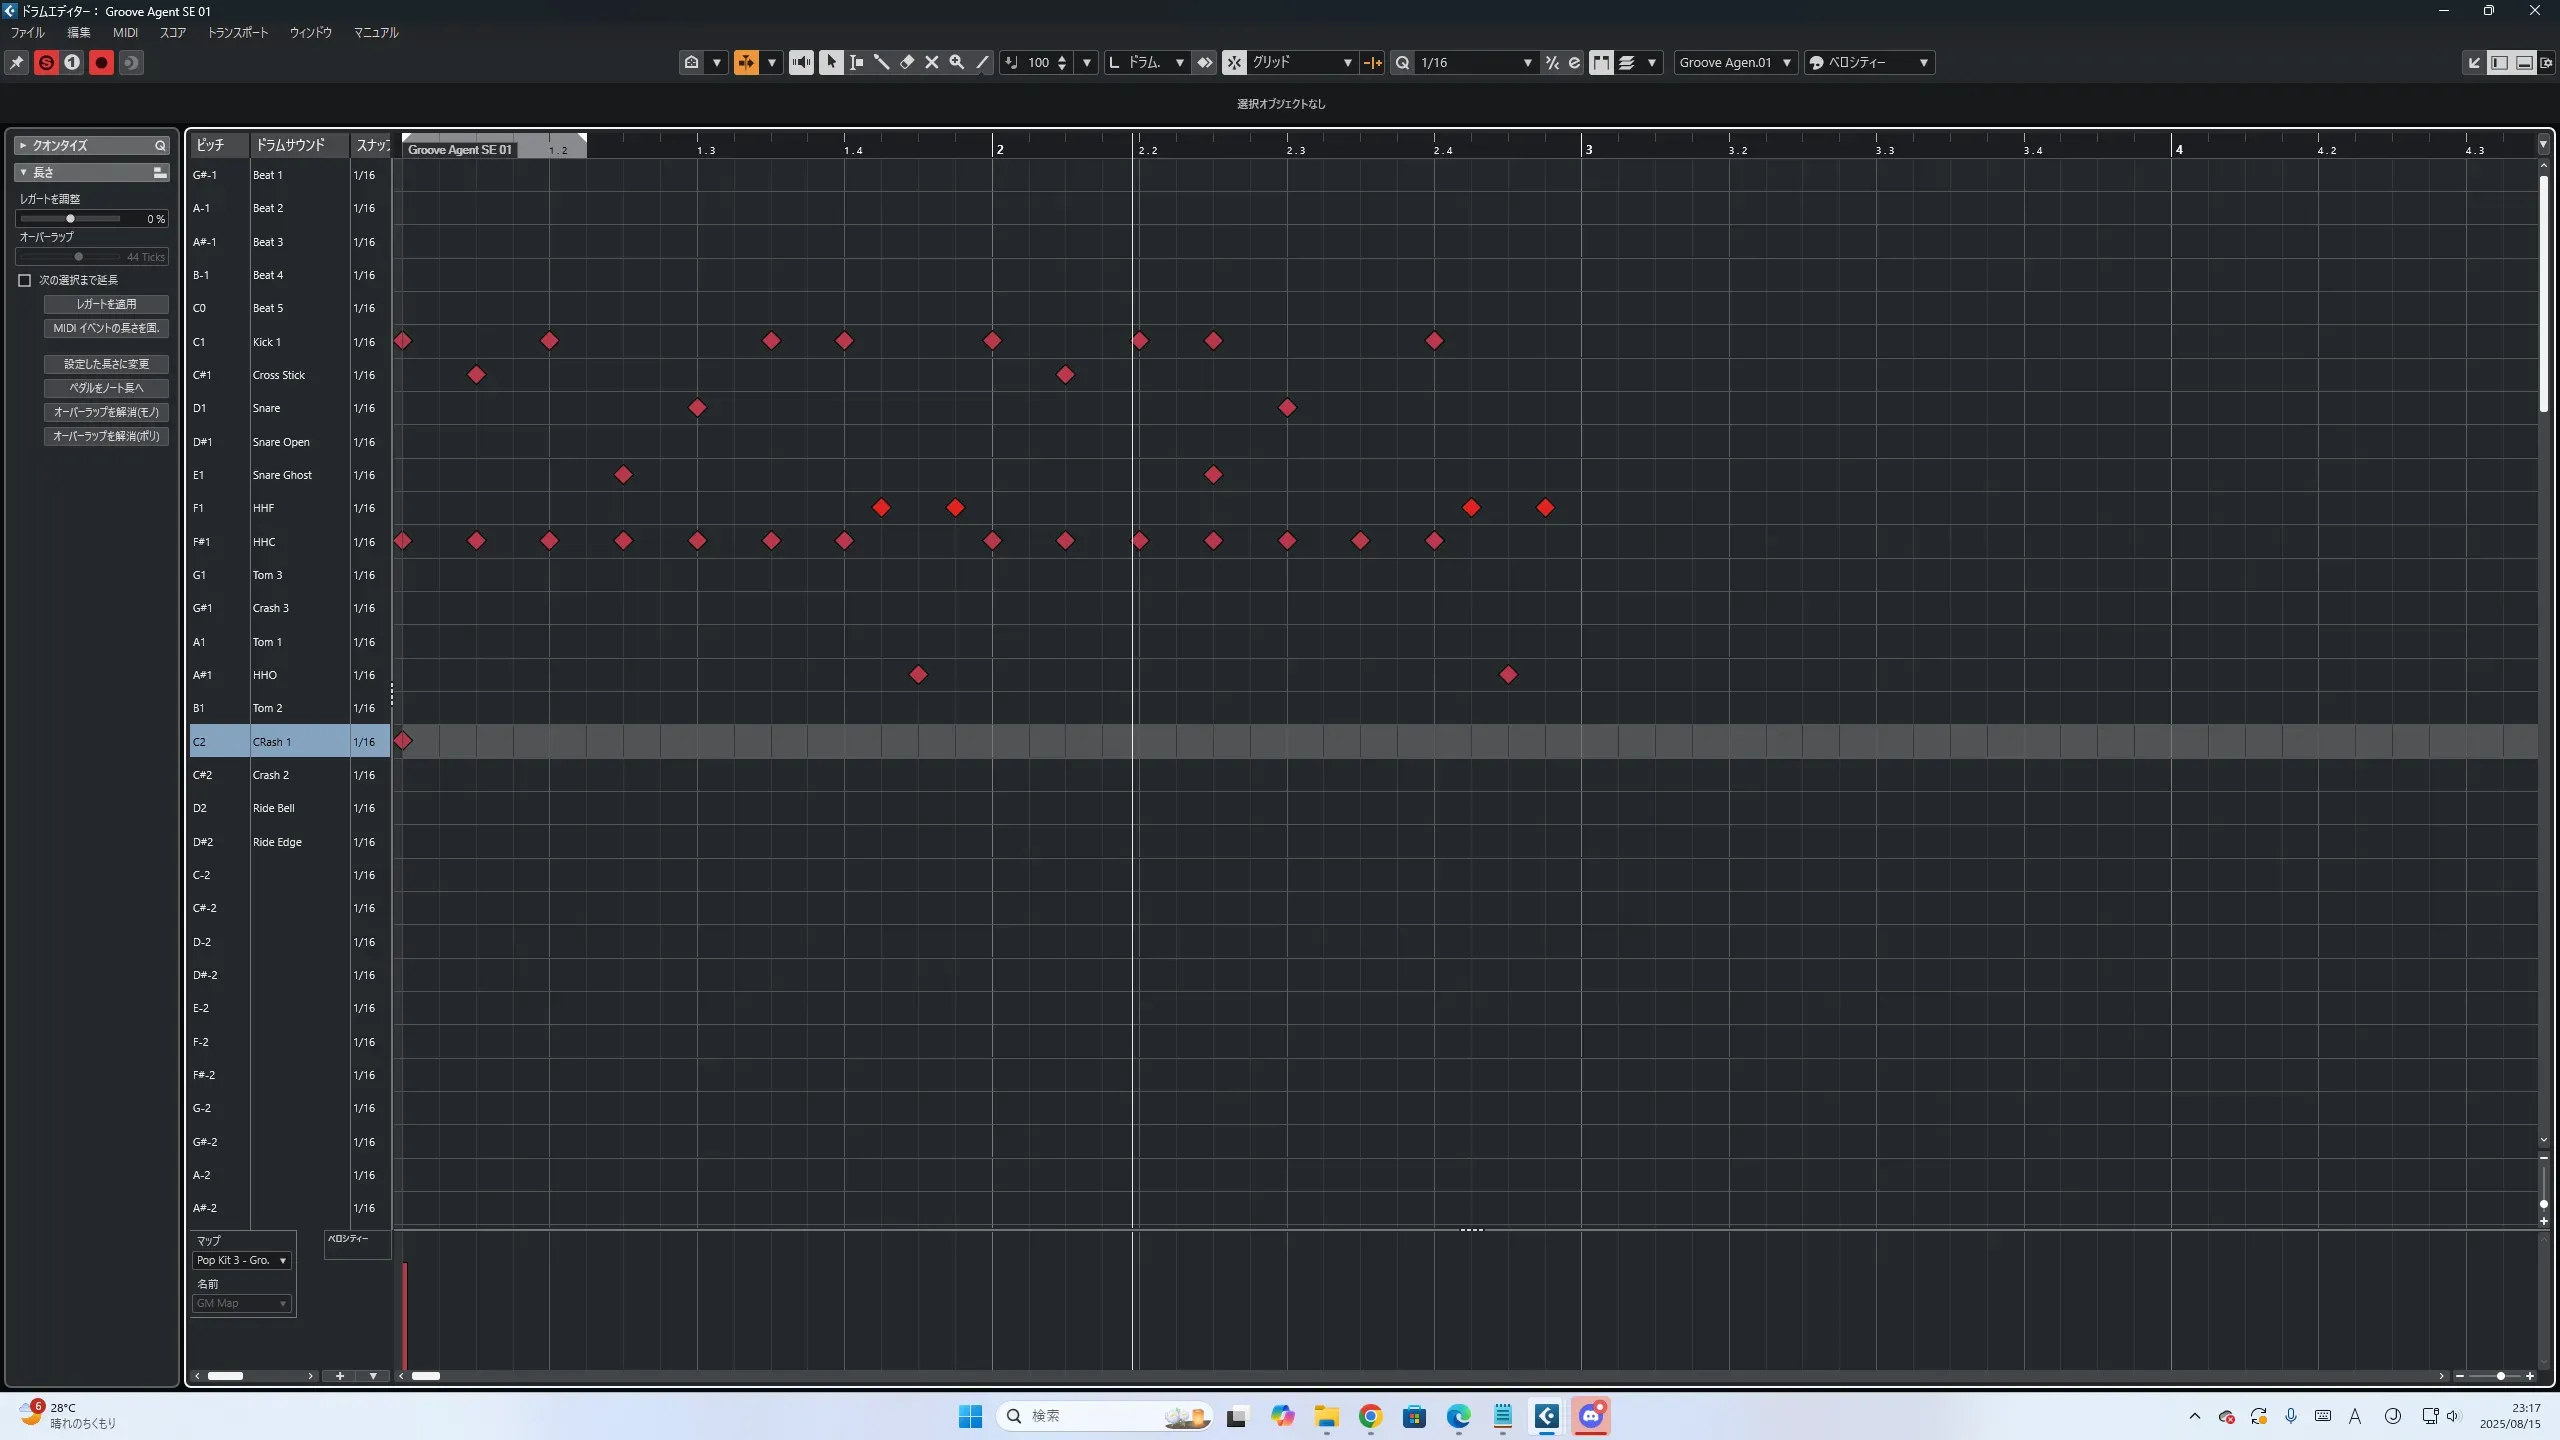Image resolution: width=2560 pixels, height=1440 pixels.
Task: Select the Erase tool
Action: (906, 62)
